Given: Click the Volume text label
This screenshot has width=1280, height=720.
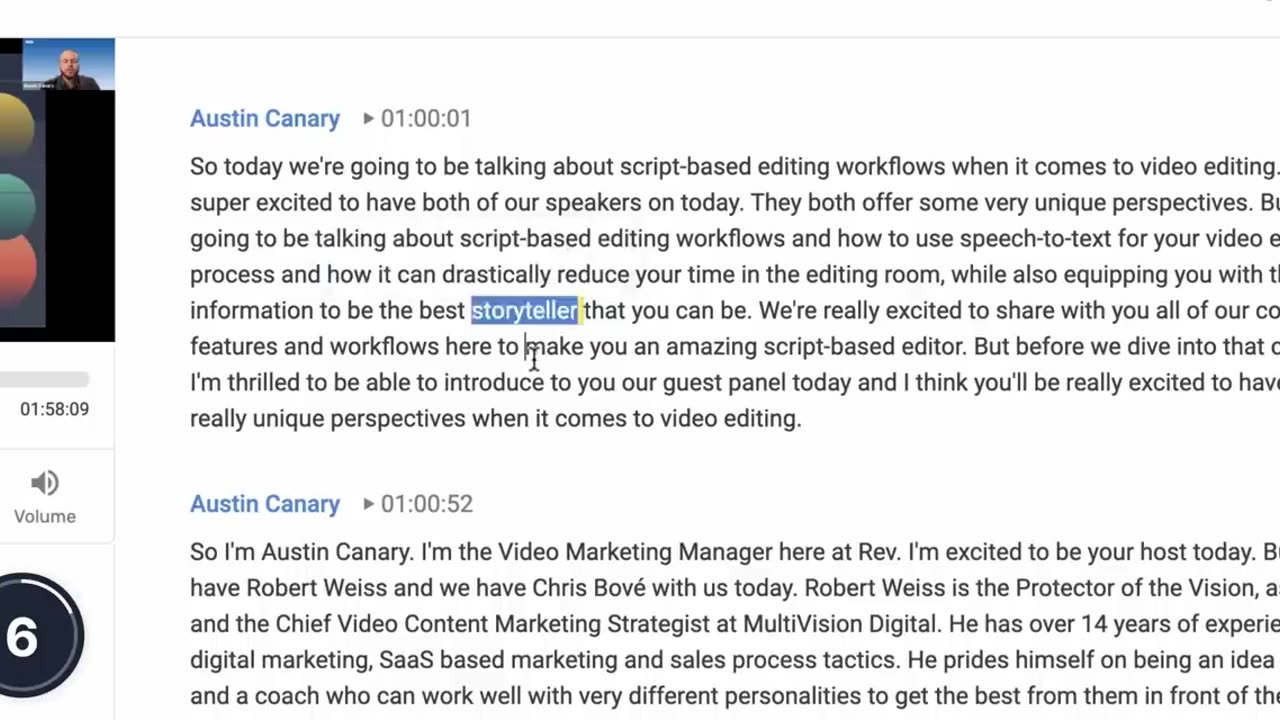Looking at the screenshot, I should point(45,516).
